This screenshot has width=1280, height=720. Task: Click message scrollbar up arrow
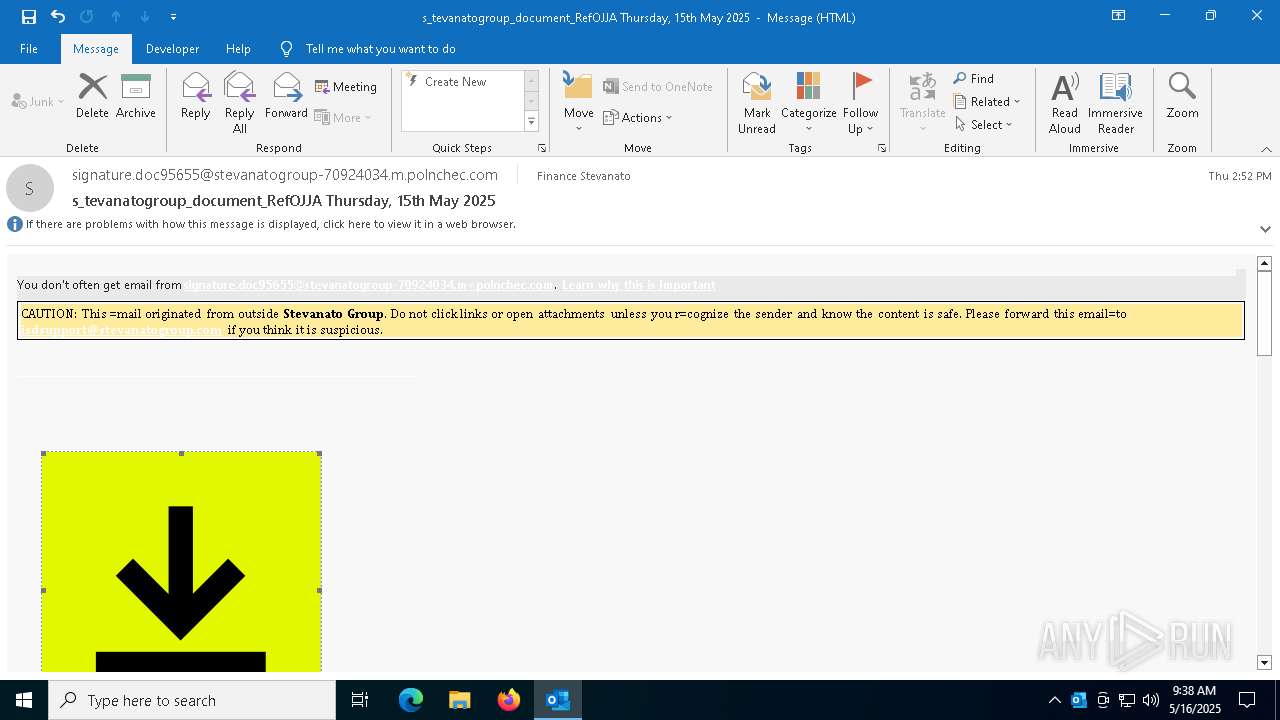[1264, 263]
